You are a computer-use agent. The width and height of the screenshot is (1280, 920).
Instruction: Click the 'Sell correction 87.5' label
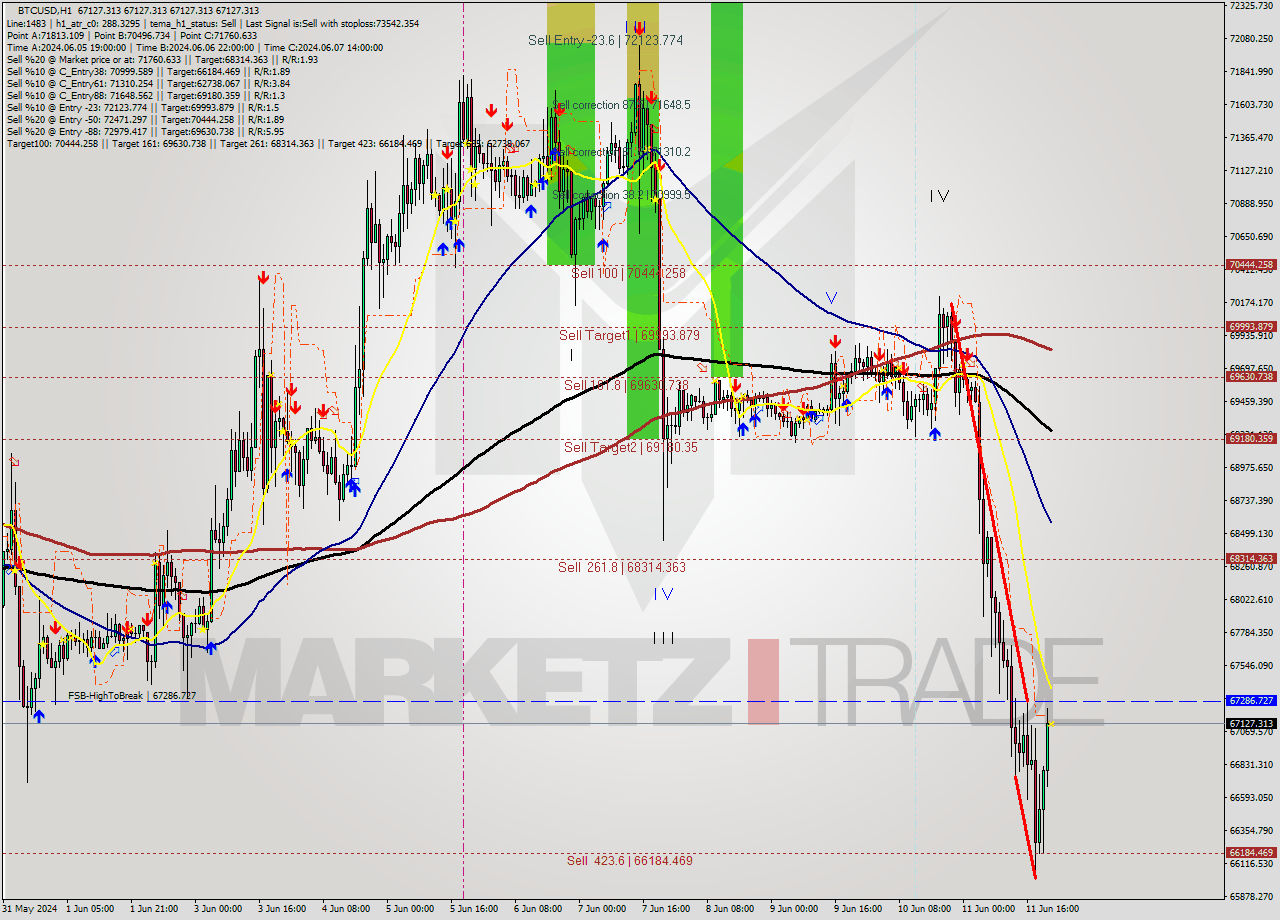tap(621, 104)
